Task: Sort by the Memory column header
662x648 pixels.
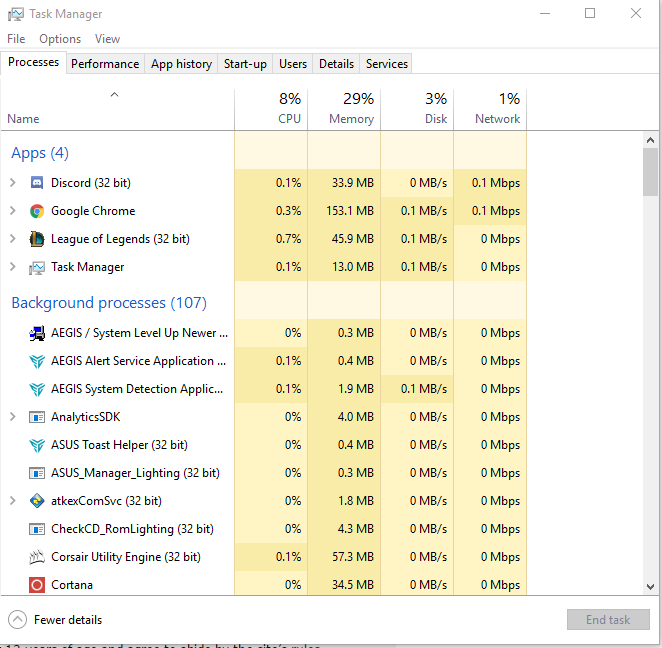Action: (344, 109)
